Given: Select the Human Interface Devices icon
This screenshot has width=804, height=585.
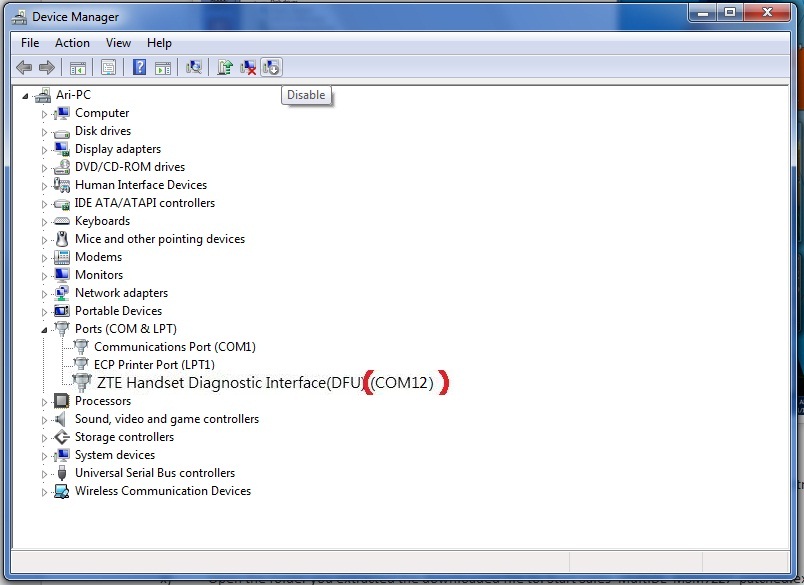Looking at the screenshot, I should [x=62, y=185].
